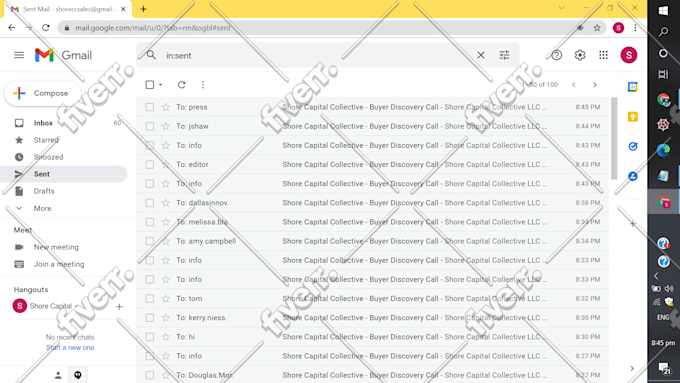Open Chrome tab search chevron in title bar
This screenshot has height=383, width=680.
point(562,8)
